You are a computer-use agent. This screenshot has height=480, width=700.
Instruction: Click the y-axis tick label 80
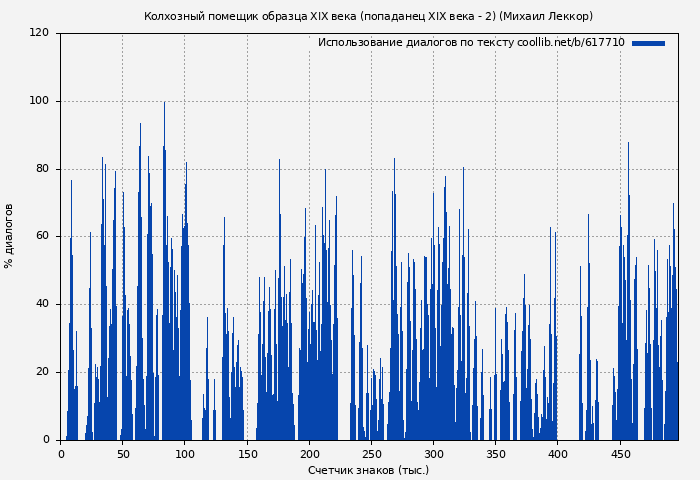click(x=42, y=169)
